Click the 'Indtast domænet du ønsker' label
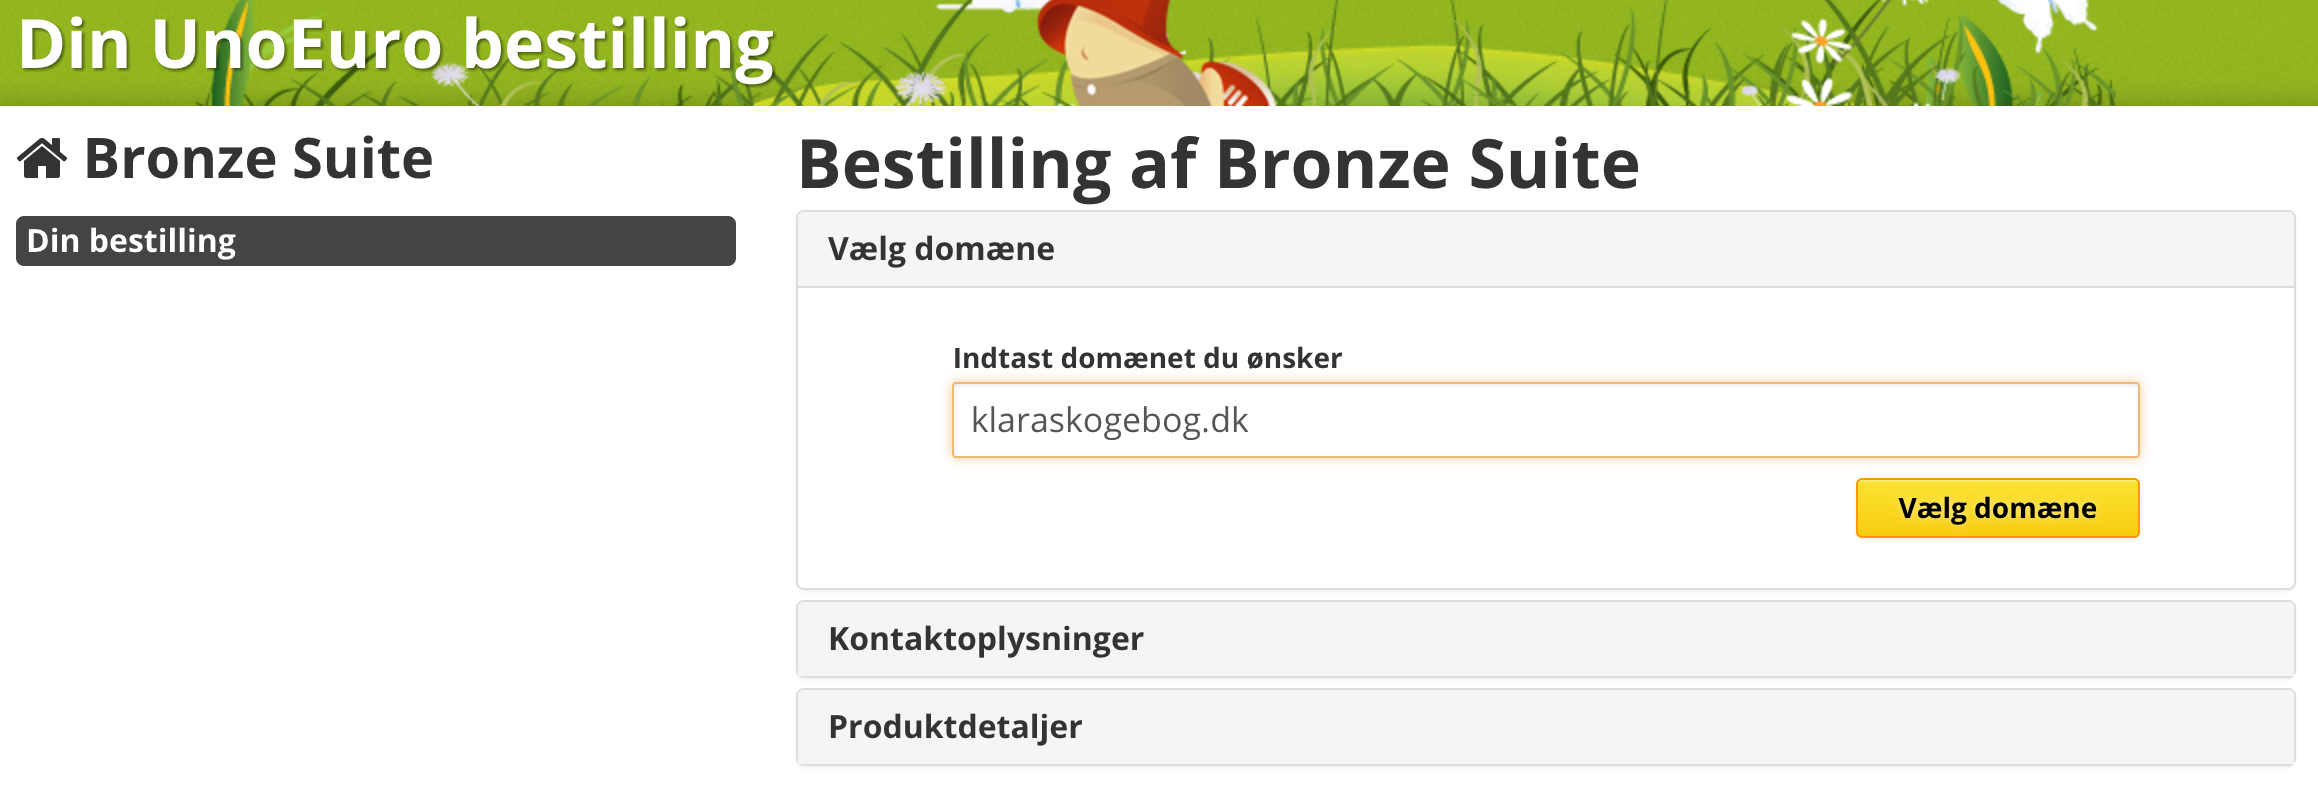 [1147, 358]
